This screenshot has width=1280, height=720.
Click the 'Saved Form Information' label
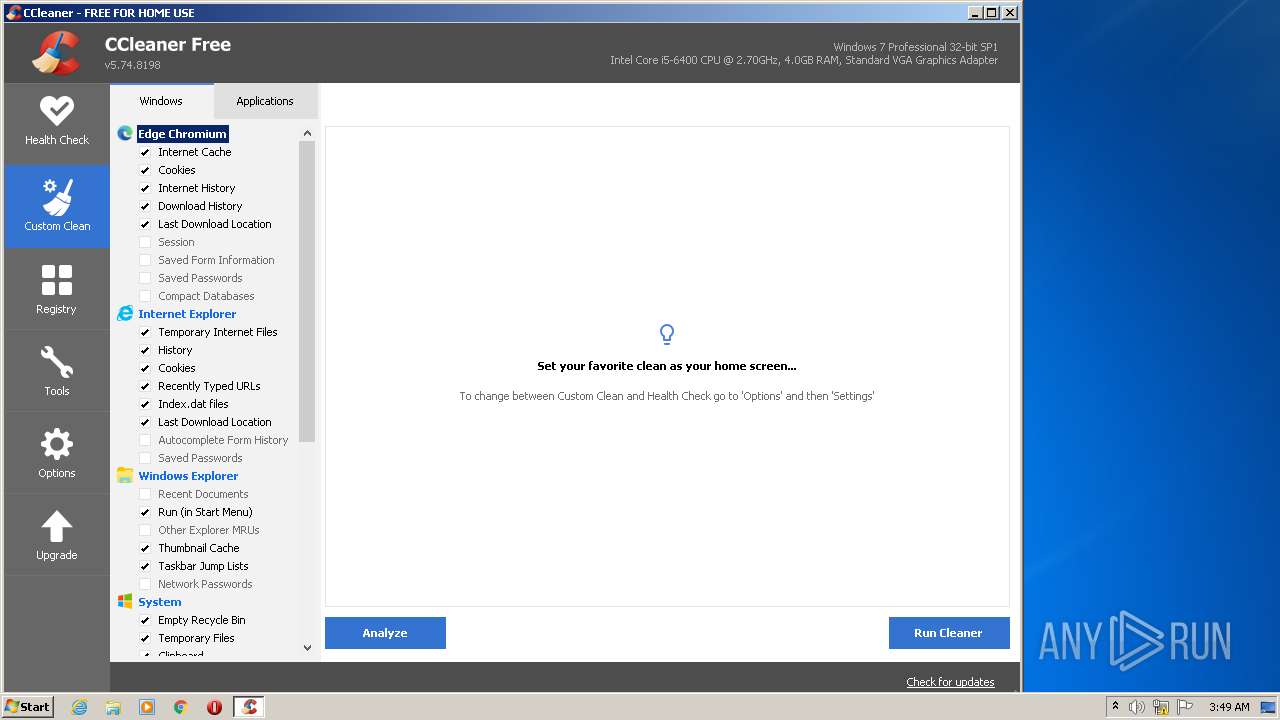click(216, 260)
